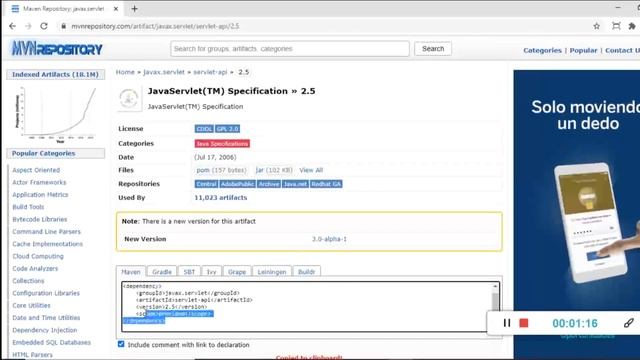Open the Java.net repository badge
Image resolution: width=640 pixels, height=360 pixels.
click(295, 184)
